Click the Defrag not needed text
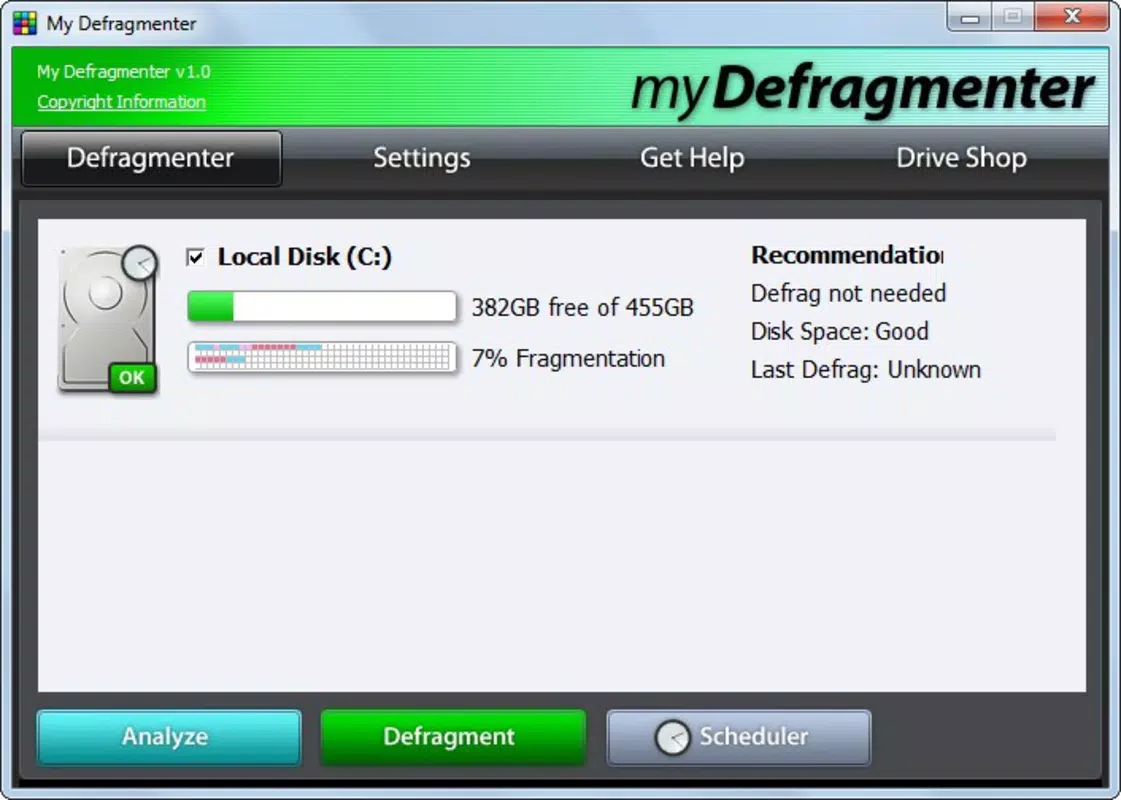The image size is (1121, 800). tap(849, 293)
